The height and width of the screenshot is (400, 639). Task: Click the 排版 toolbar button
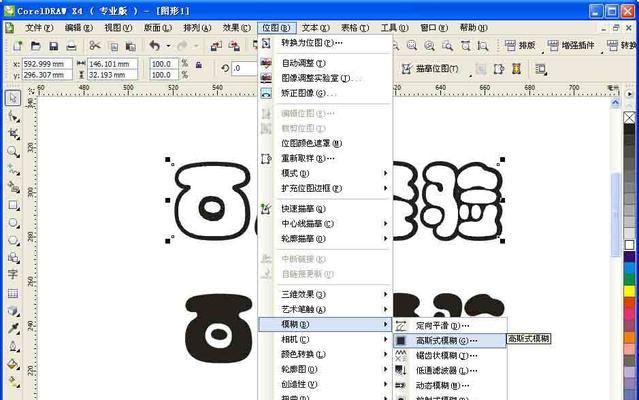tap(520, 45)
